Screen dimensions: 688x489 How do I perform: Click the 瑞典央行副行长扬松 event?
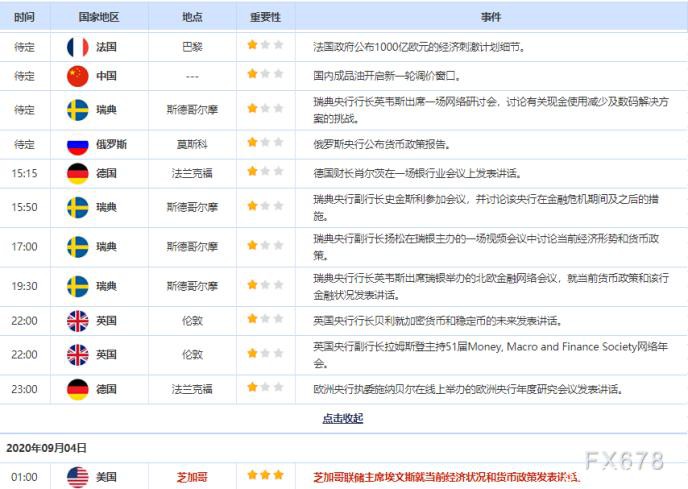tap(486, 247)
